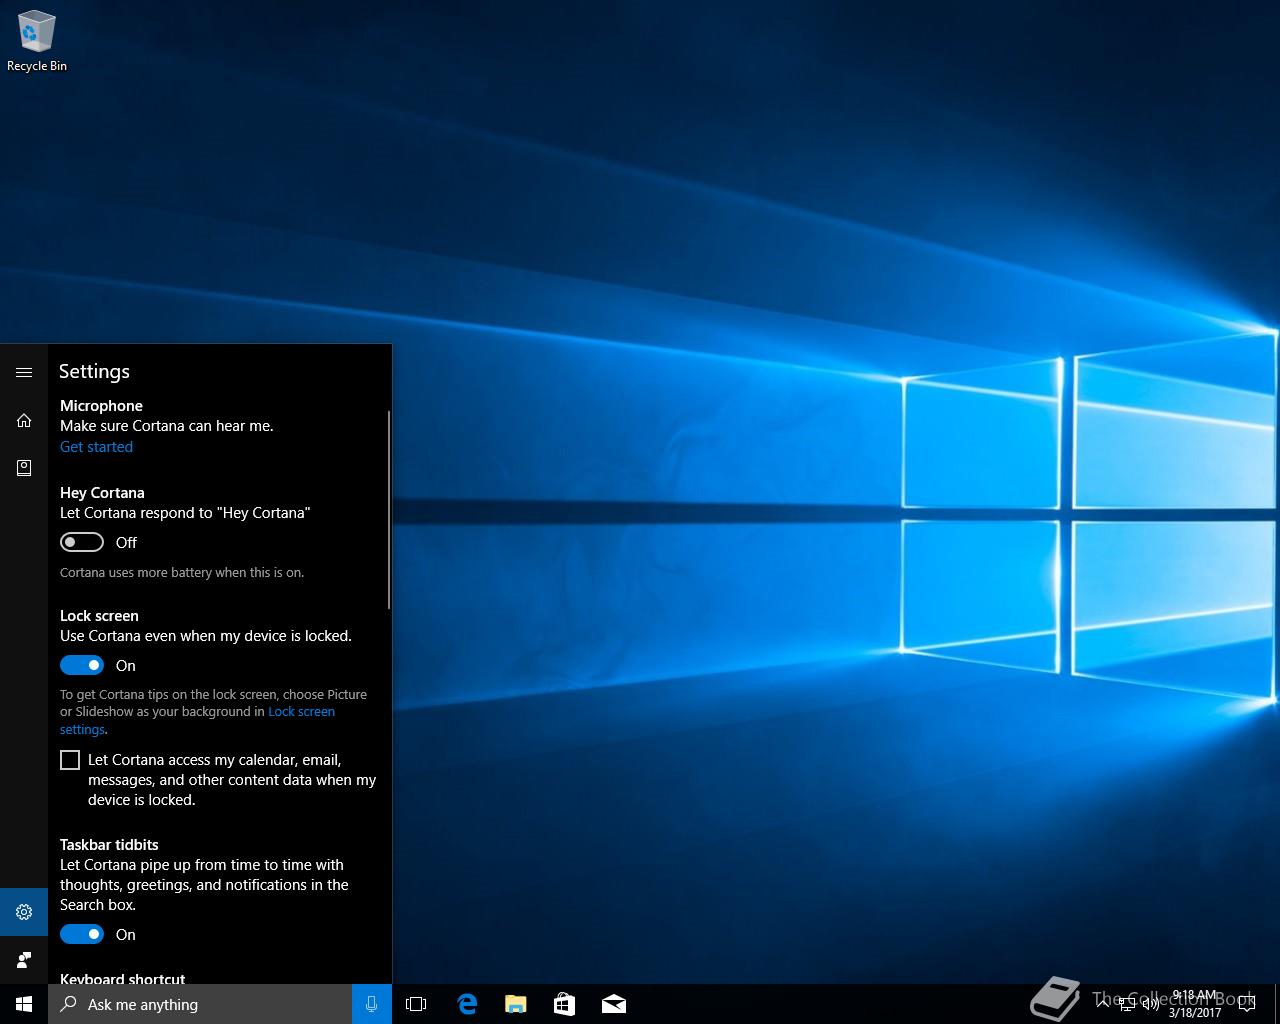Turn off the Lock screen Cortana switch
The width and height of the screenshot is (1280, 1024).
pos(82,665)
